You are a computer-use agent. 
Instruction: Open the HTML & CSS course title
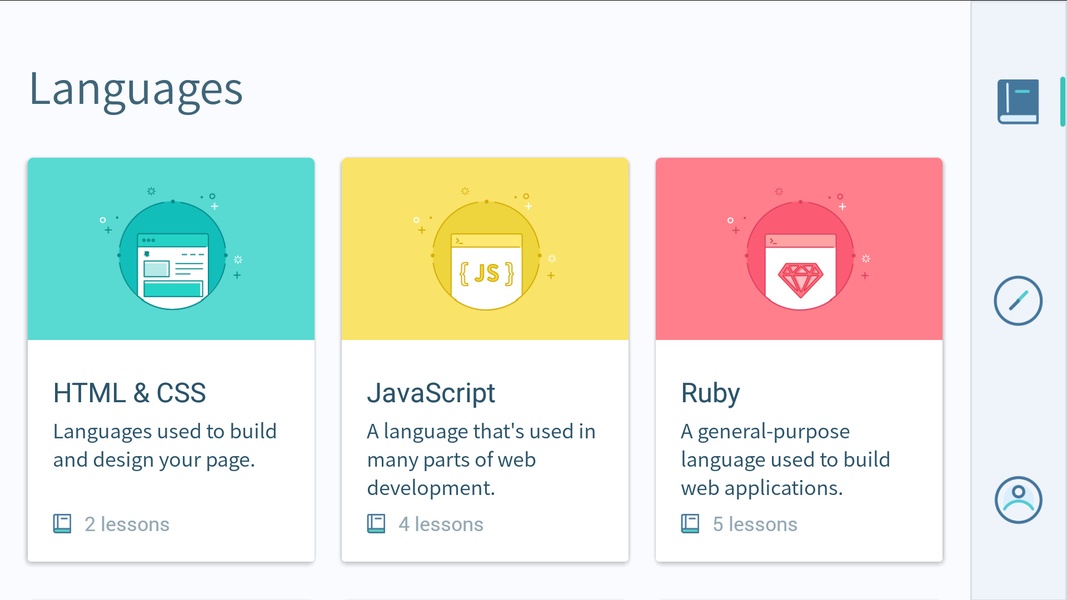[x=129, y=393]
